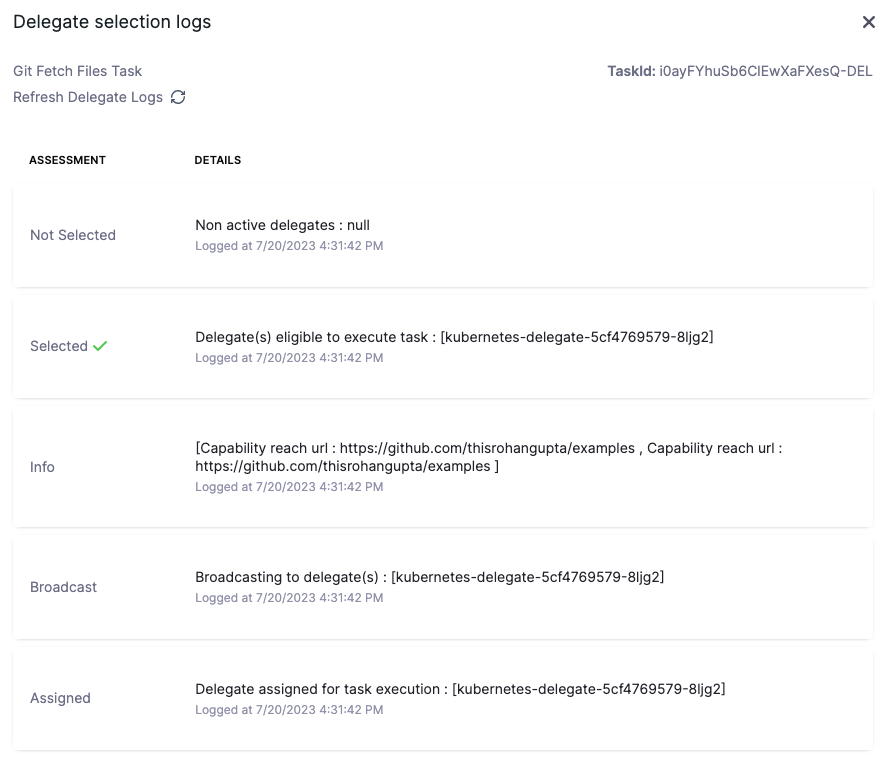Click the green checkmark next to Selected

(x=100, y=346)
